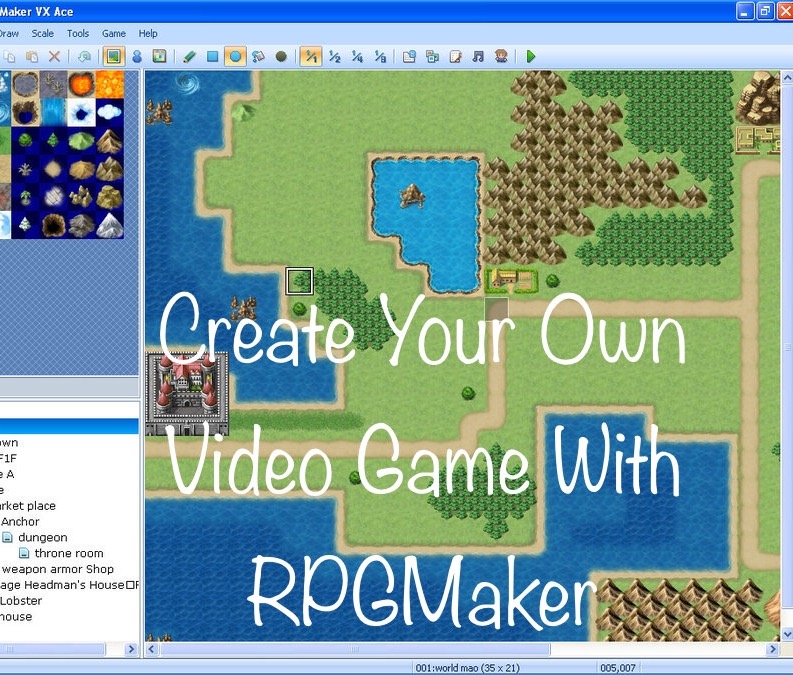Choose the Flood Fill tool
This screenshot has height=675, width=793.
(258, 57)
